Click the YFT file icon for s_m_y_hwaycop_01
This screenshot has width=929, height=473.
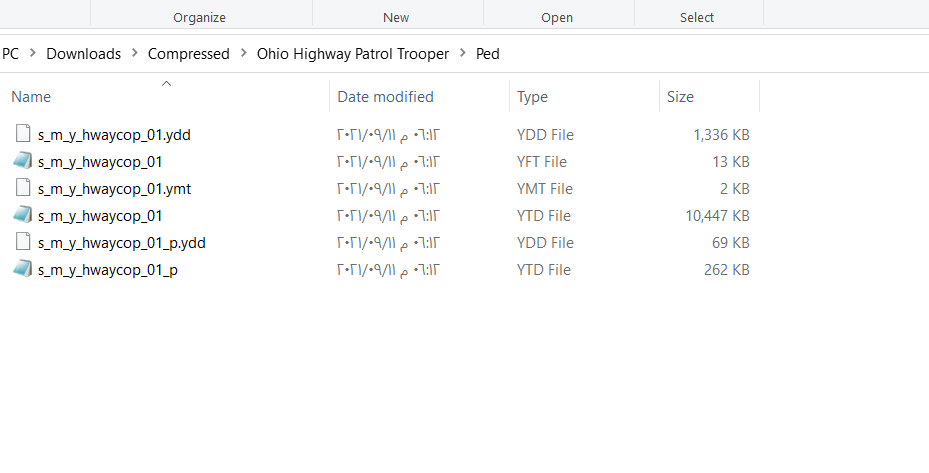click(23, 161)
